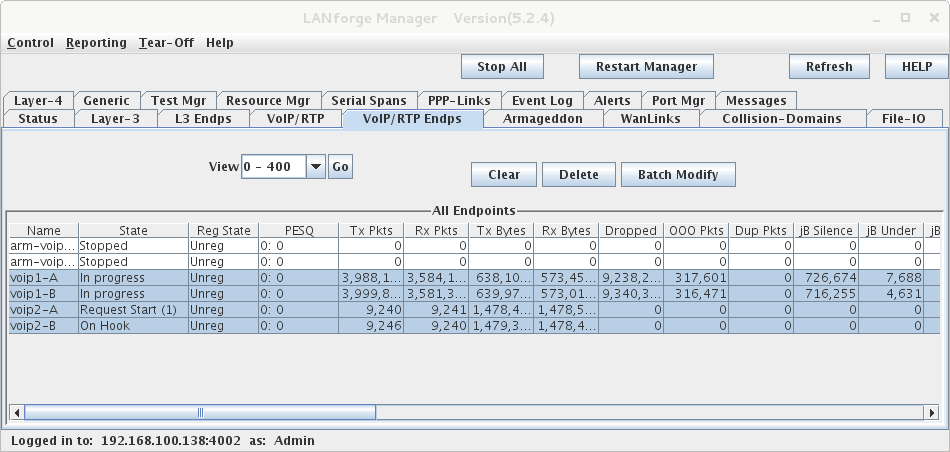950x452 pixels.
Task: Click the HELP button
Action: [x=917, y=67]
